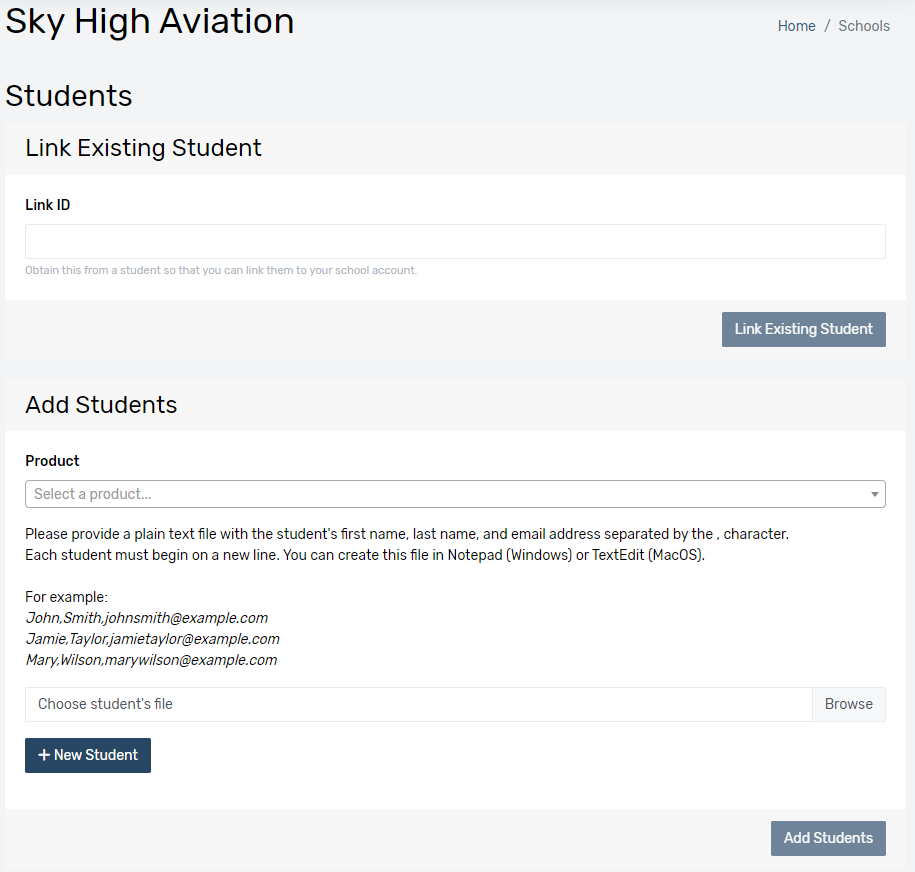Select the Add Students section heading
This screenshot has width=915, height=872.
[101, 405]
